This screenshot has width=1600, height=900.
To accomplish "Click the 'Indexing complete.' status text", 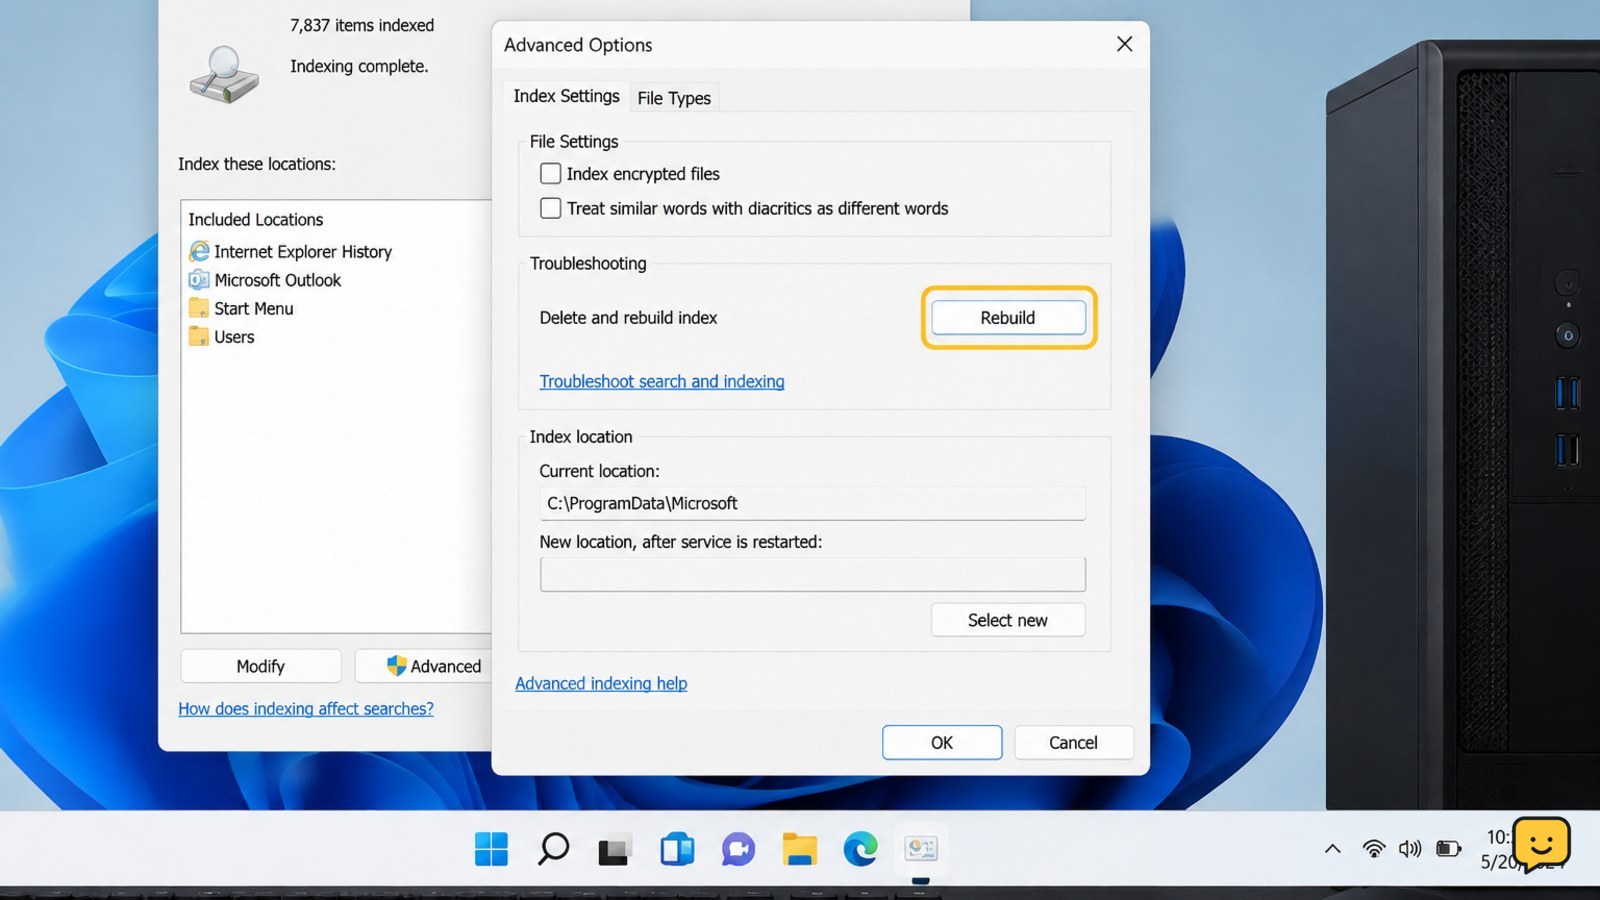I will click(x=359, y=66).
